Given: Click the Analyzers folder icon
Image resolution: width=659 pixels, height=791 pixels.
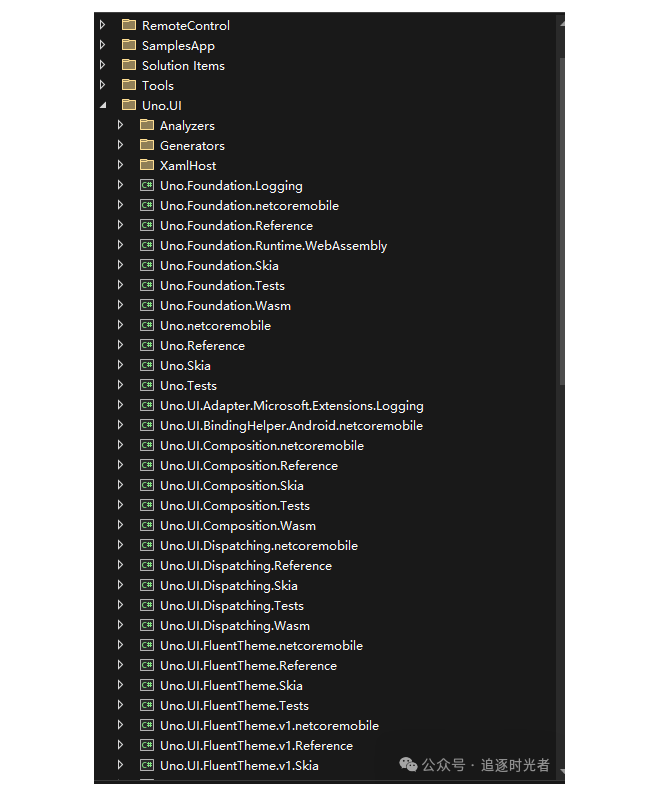Looking at the screenshot, I should [x=146, y=125].
